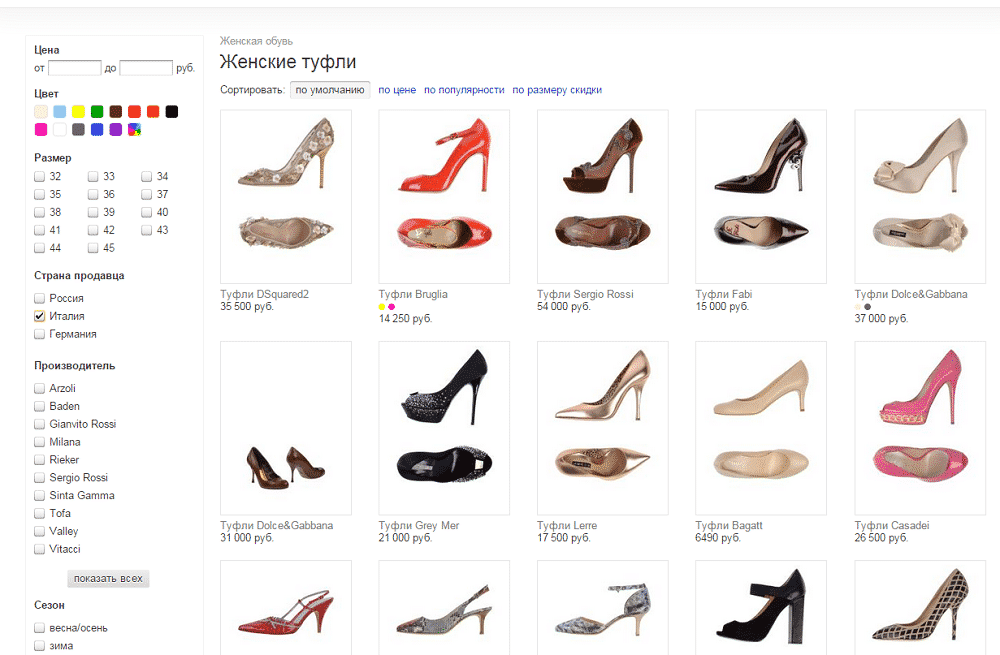Image resolution: width=1000 pixels, height=655 pixels.
Task: Open Туфли Fabi product title
Action: [724, 294]
